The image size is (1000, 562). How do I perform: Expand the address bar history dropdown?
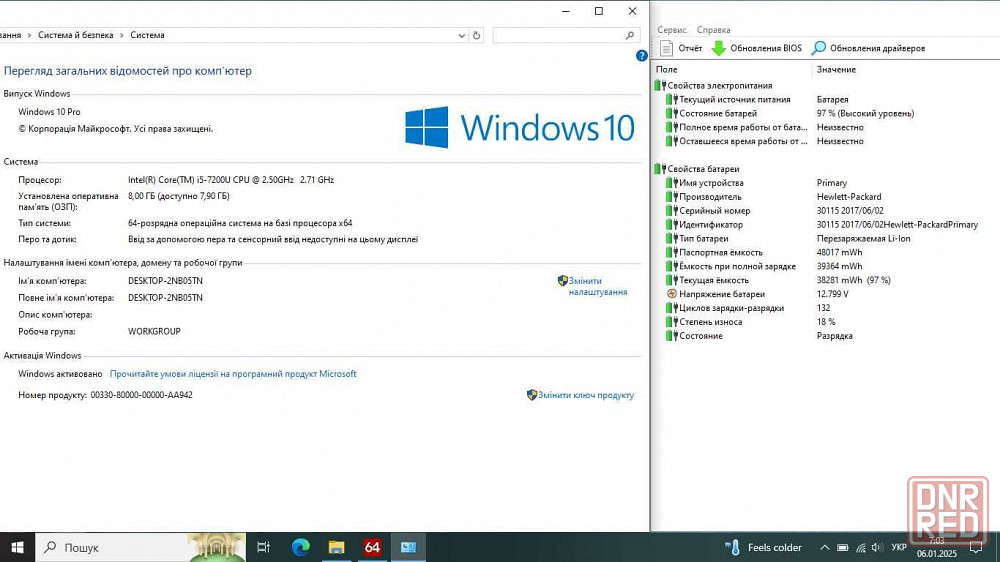462,36
